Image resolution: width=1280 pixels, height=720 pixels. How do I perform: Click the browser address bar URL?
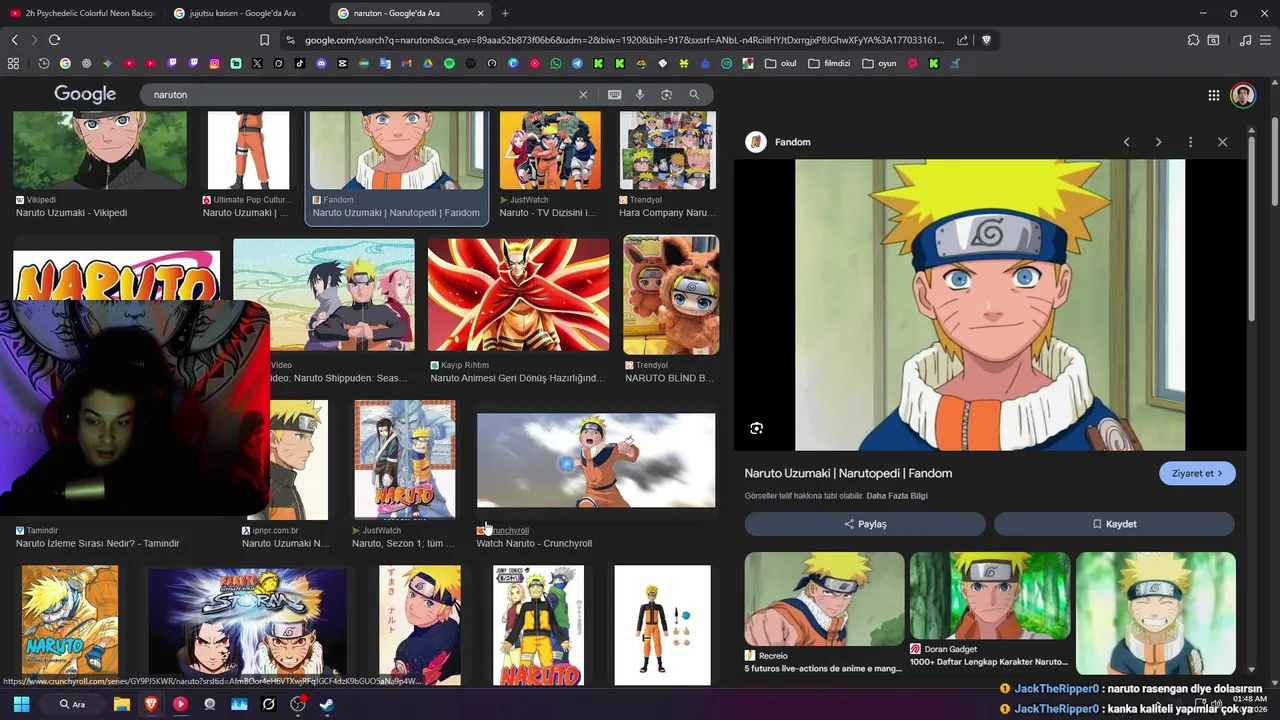pyautogui.click(x=624, y=40)
